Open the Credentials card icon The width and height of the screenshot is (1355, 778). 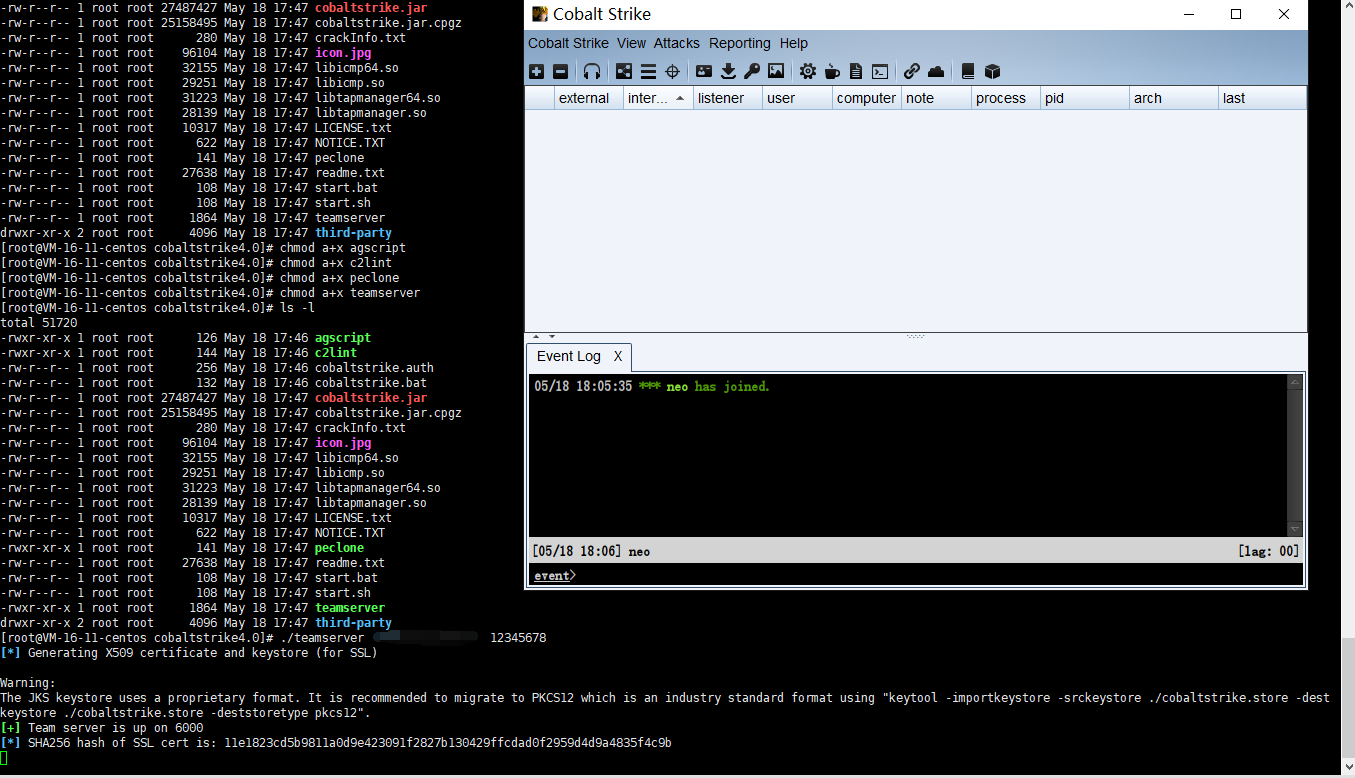click(x=704, y=71)
